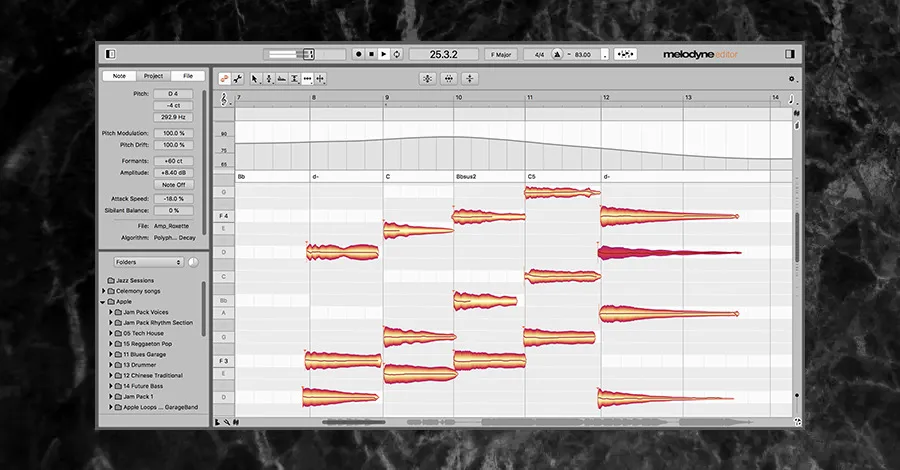
Task: Click the Stop button
Action: coord(371,54)
